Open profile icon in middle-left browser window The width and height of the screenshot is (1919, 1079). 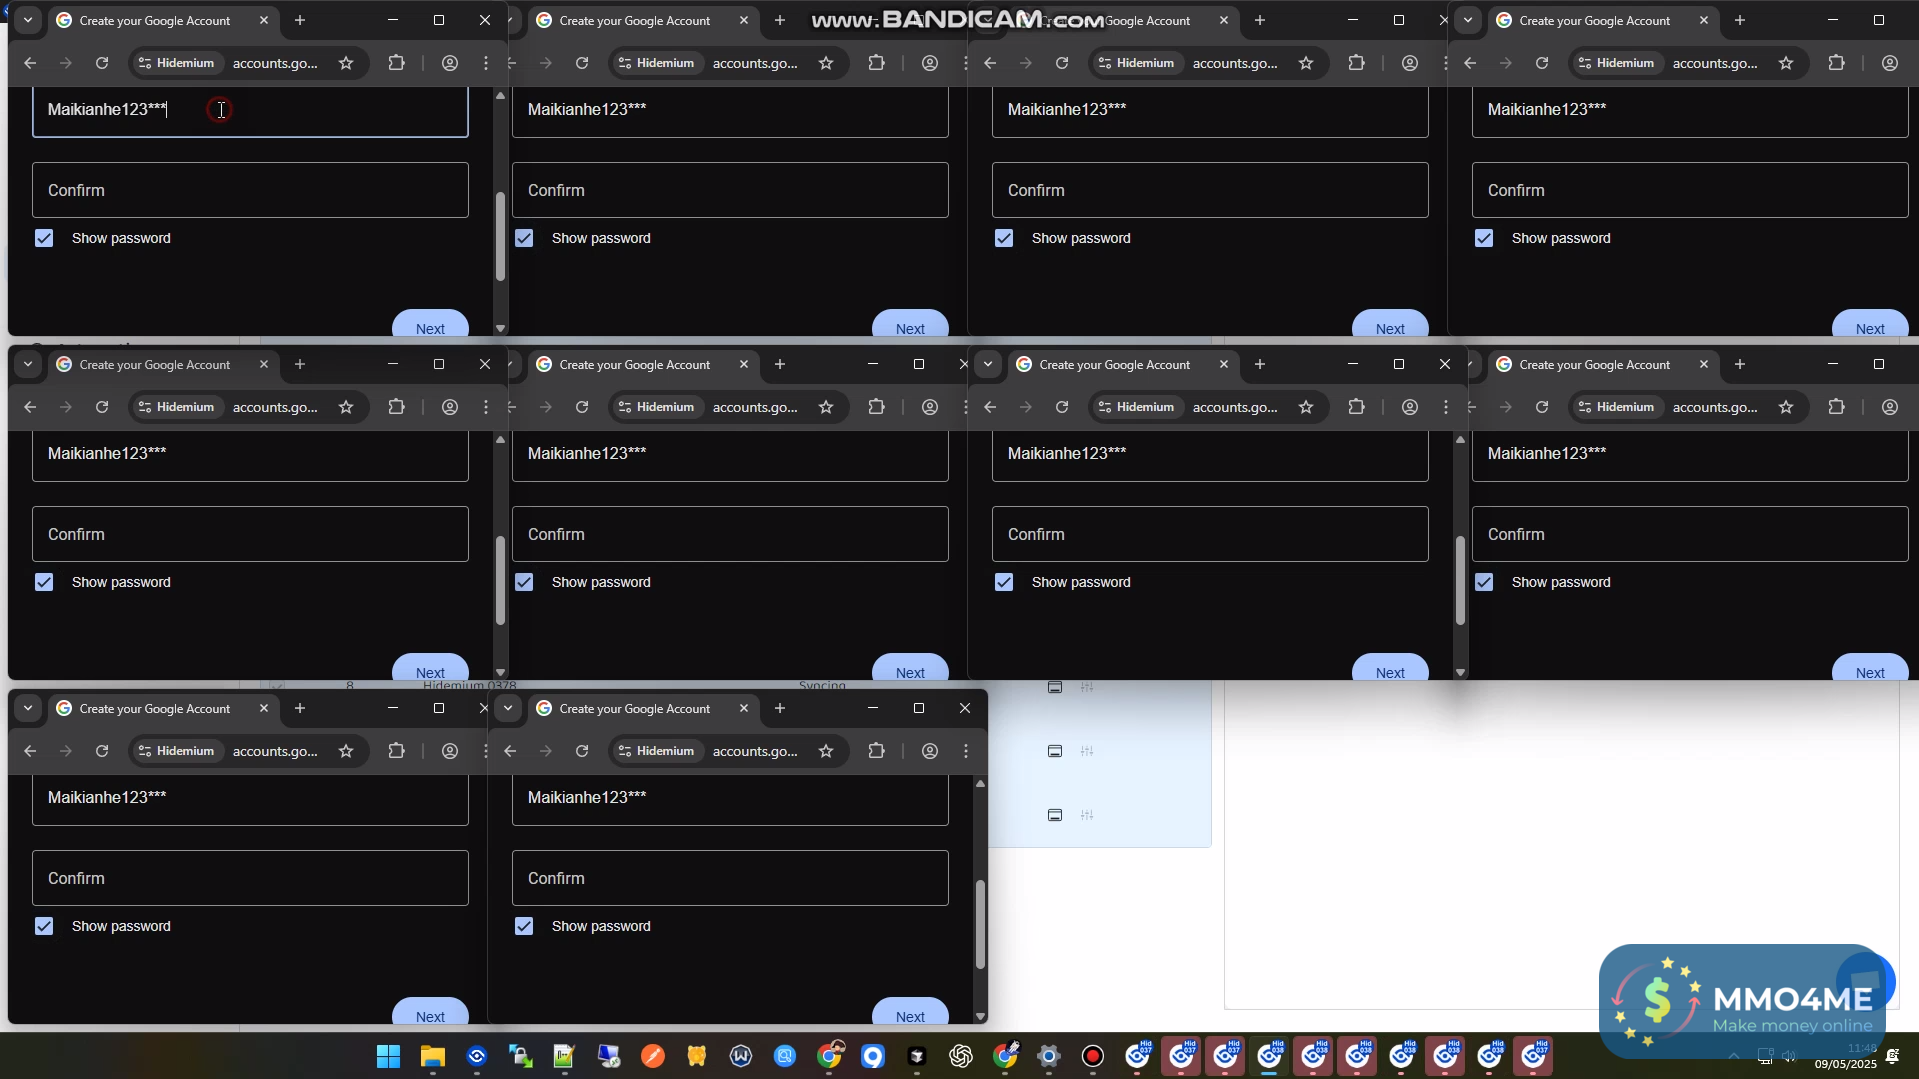pos(450,407)
